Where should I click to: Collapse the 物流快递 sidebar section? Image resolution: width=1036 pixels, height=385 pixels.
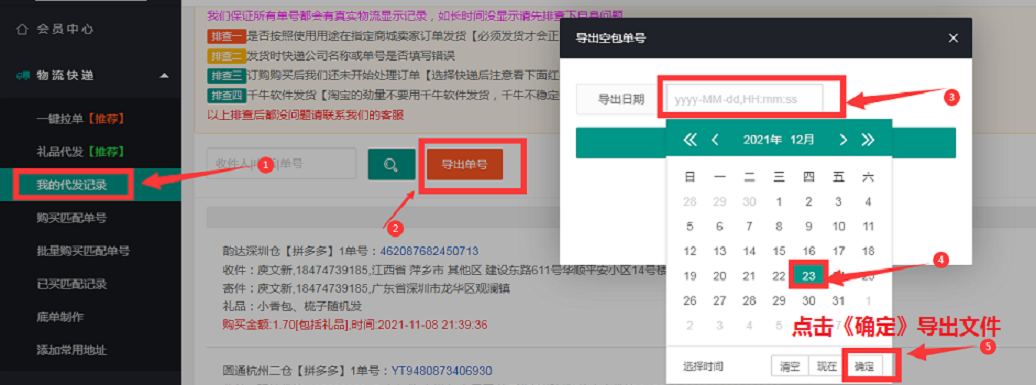pos(91,76)
